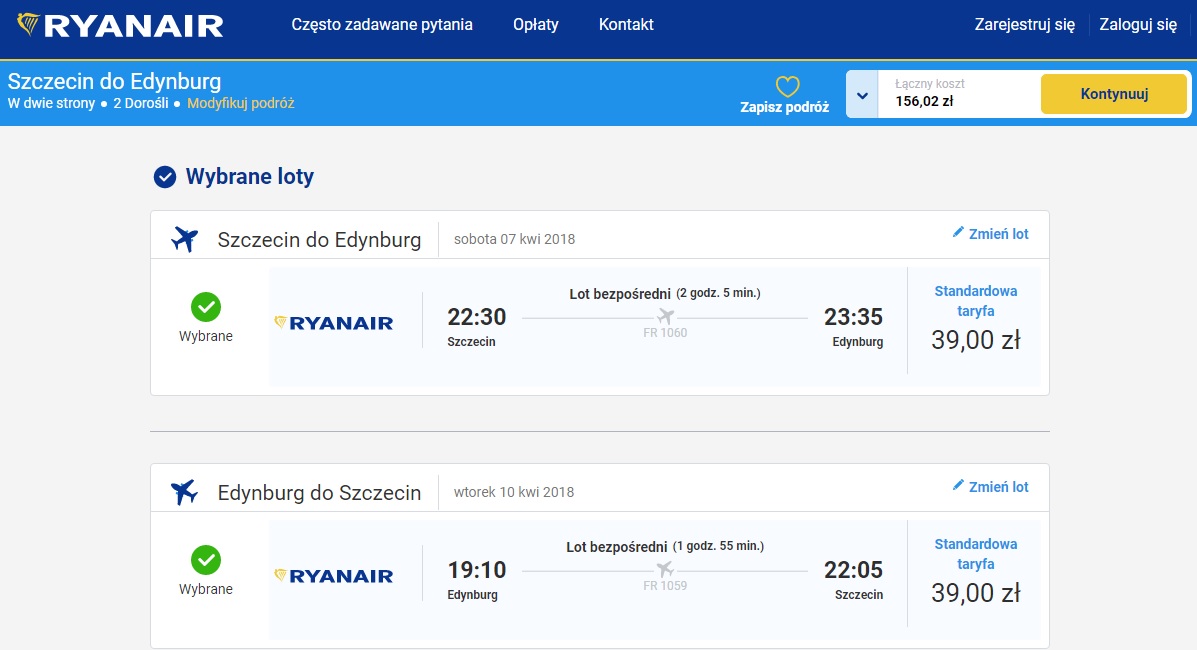Expand the Łączny koszt dropdown chevron
Screen dimensions: 1197x650
coord(863,95)
